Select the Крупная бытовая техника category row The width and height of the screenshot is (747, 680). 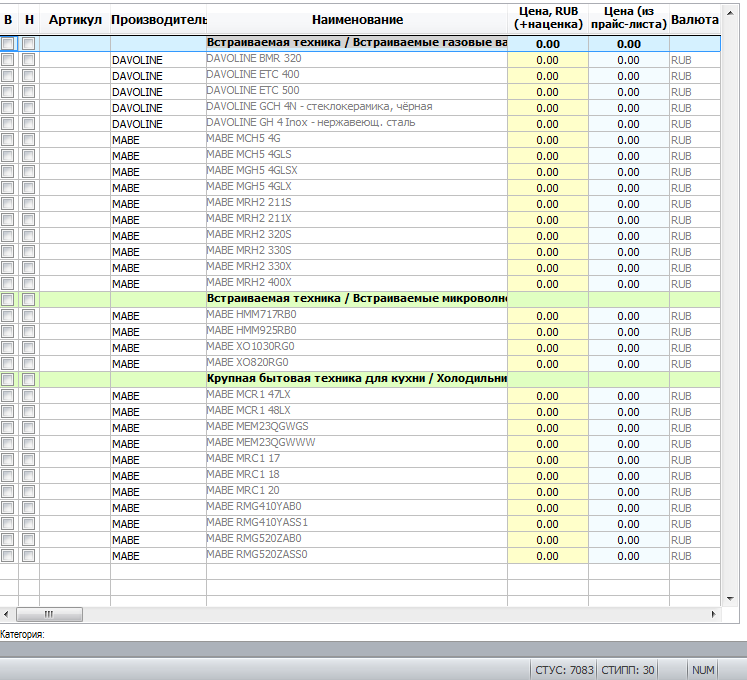click(x=360, y=379)
